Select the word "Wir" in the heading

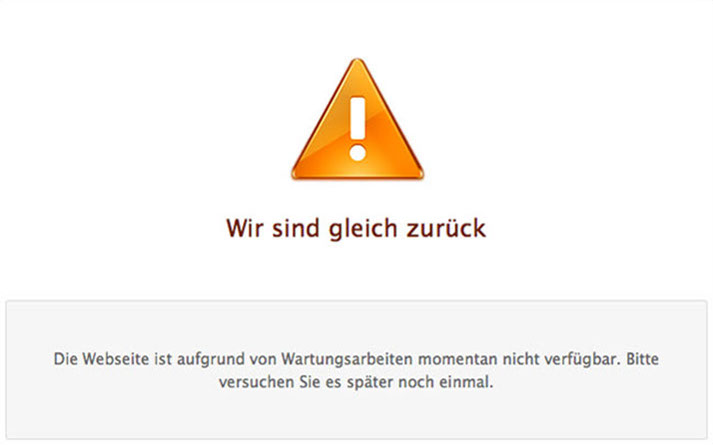[245, 228]
